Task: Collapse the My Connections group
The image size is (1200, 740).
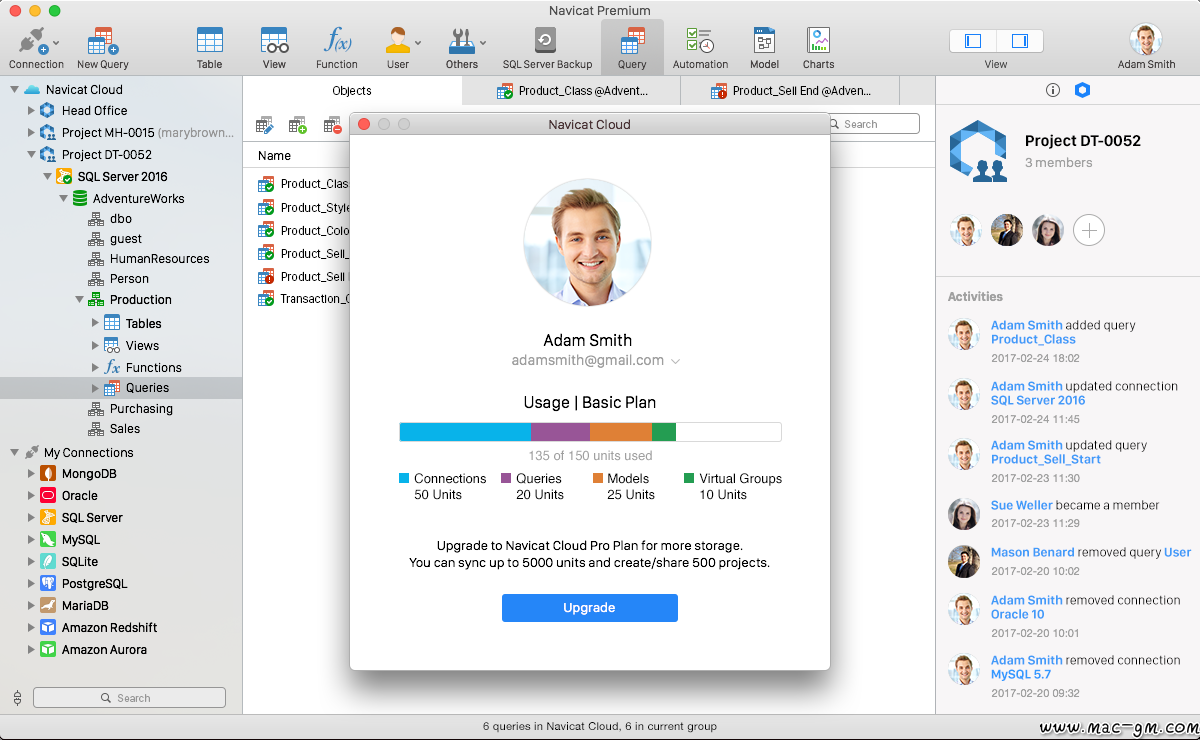Action: pyautogui.click(x=14, y=452)
